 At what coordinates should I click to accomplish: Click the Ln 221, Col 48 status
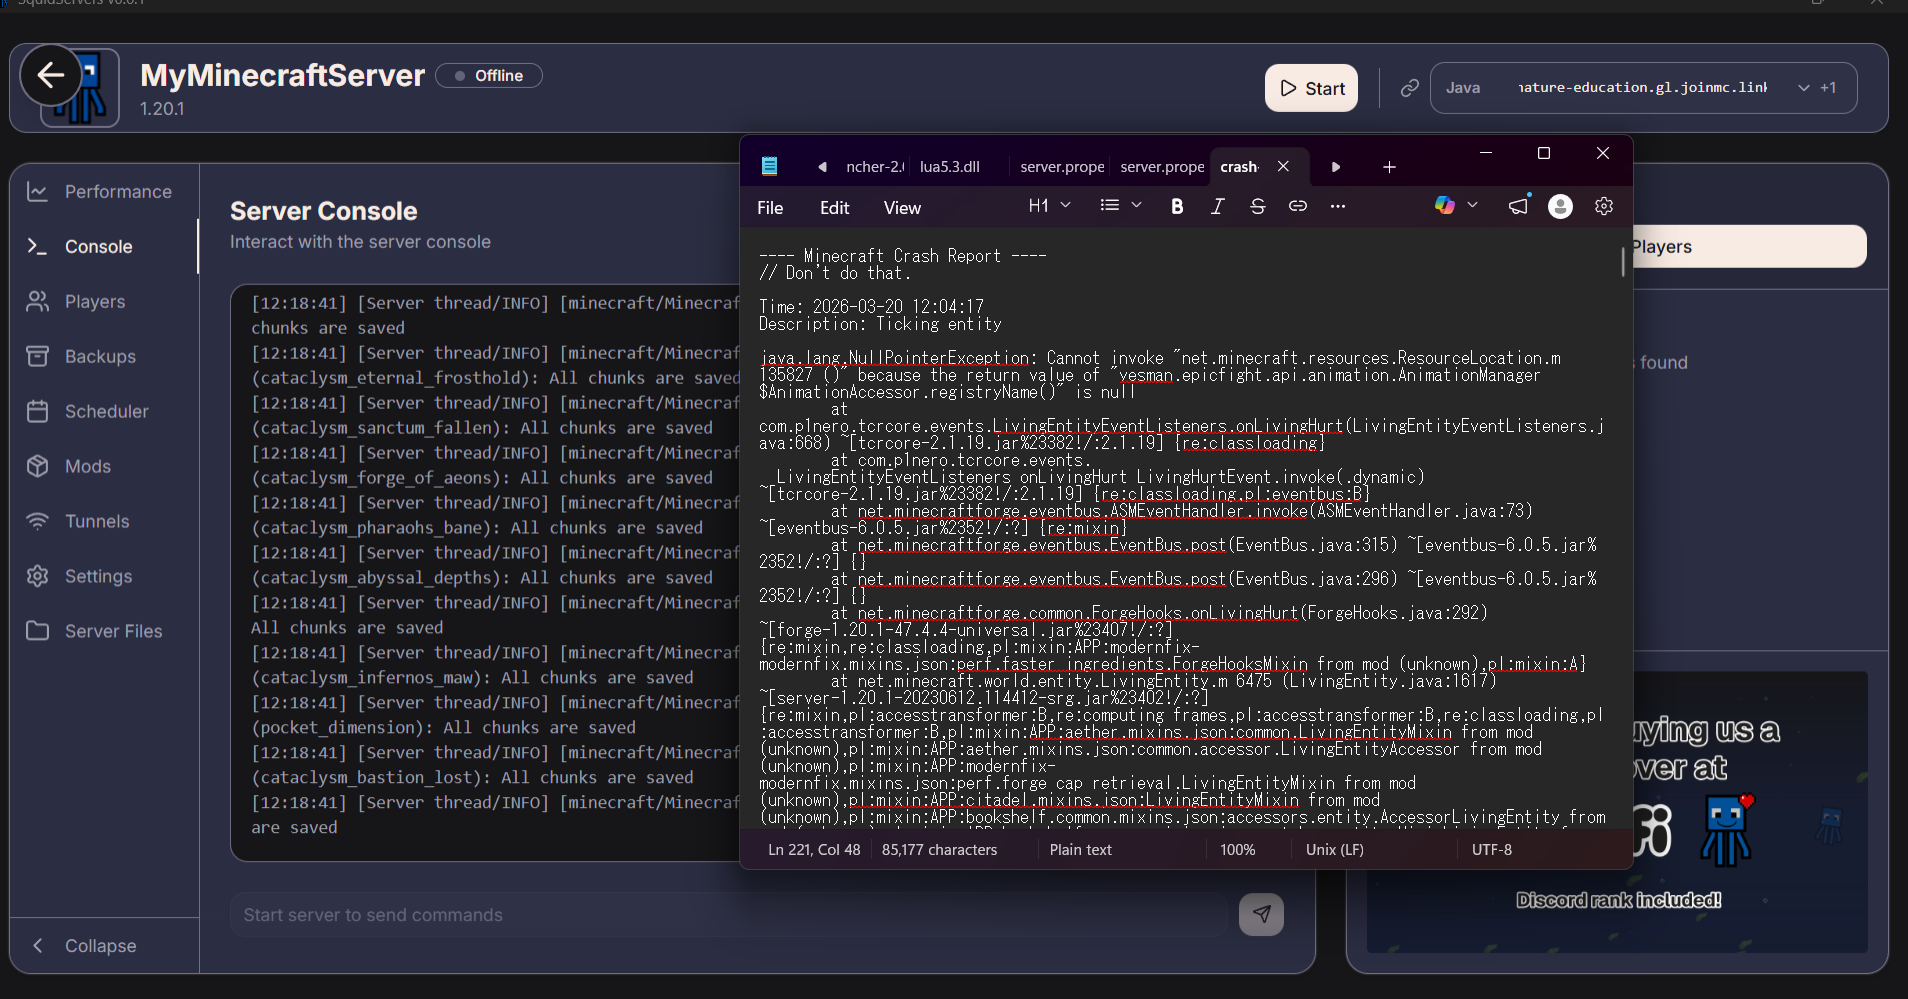[814, 849]
